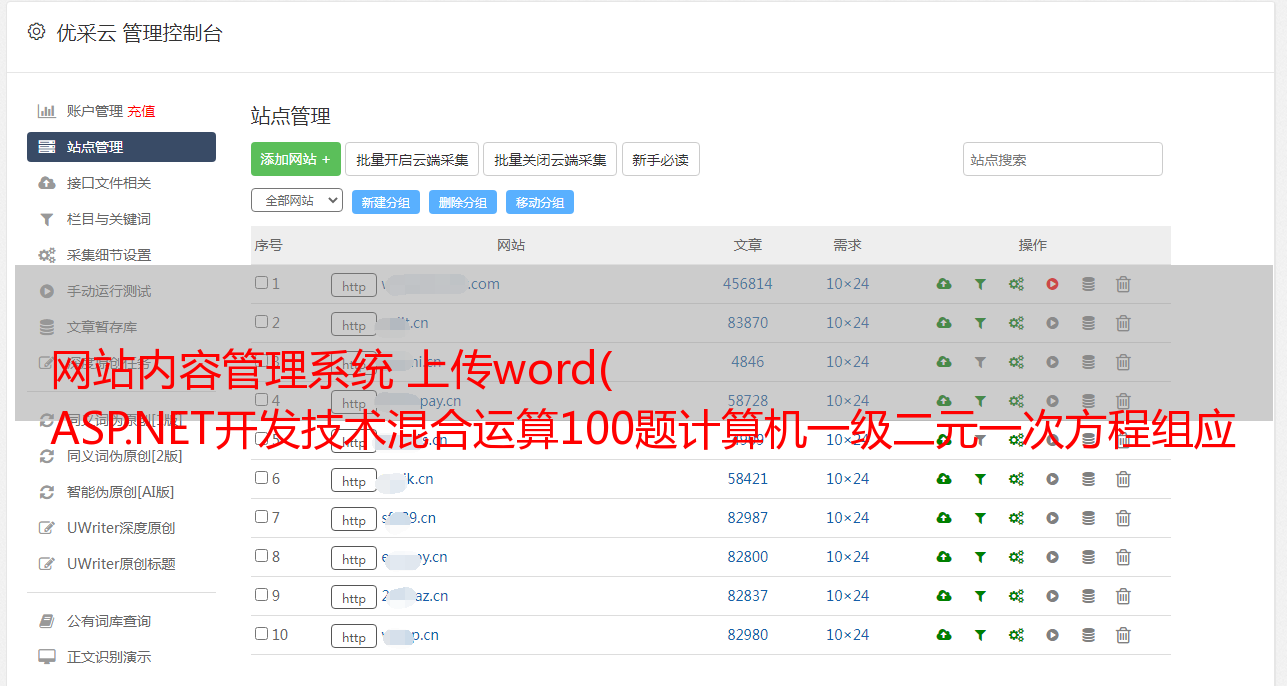The width and height of the screenshot is (1287, 686).
Task: Open 正文识别演示 in the sidebar
Action: [x=109, y=657]
